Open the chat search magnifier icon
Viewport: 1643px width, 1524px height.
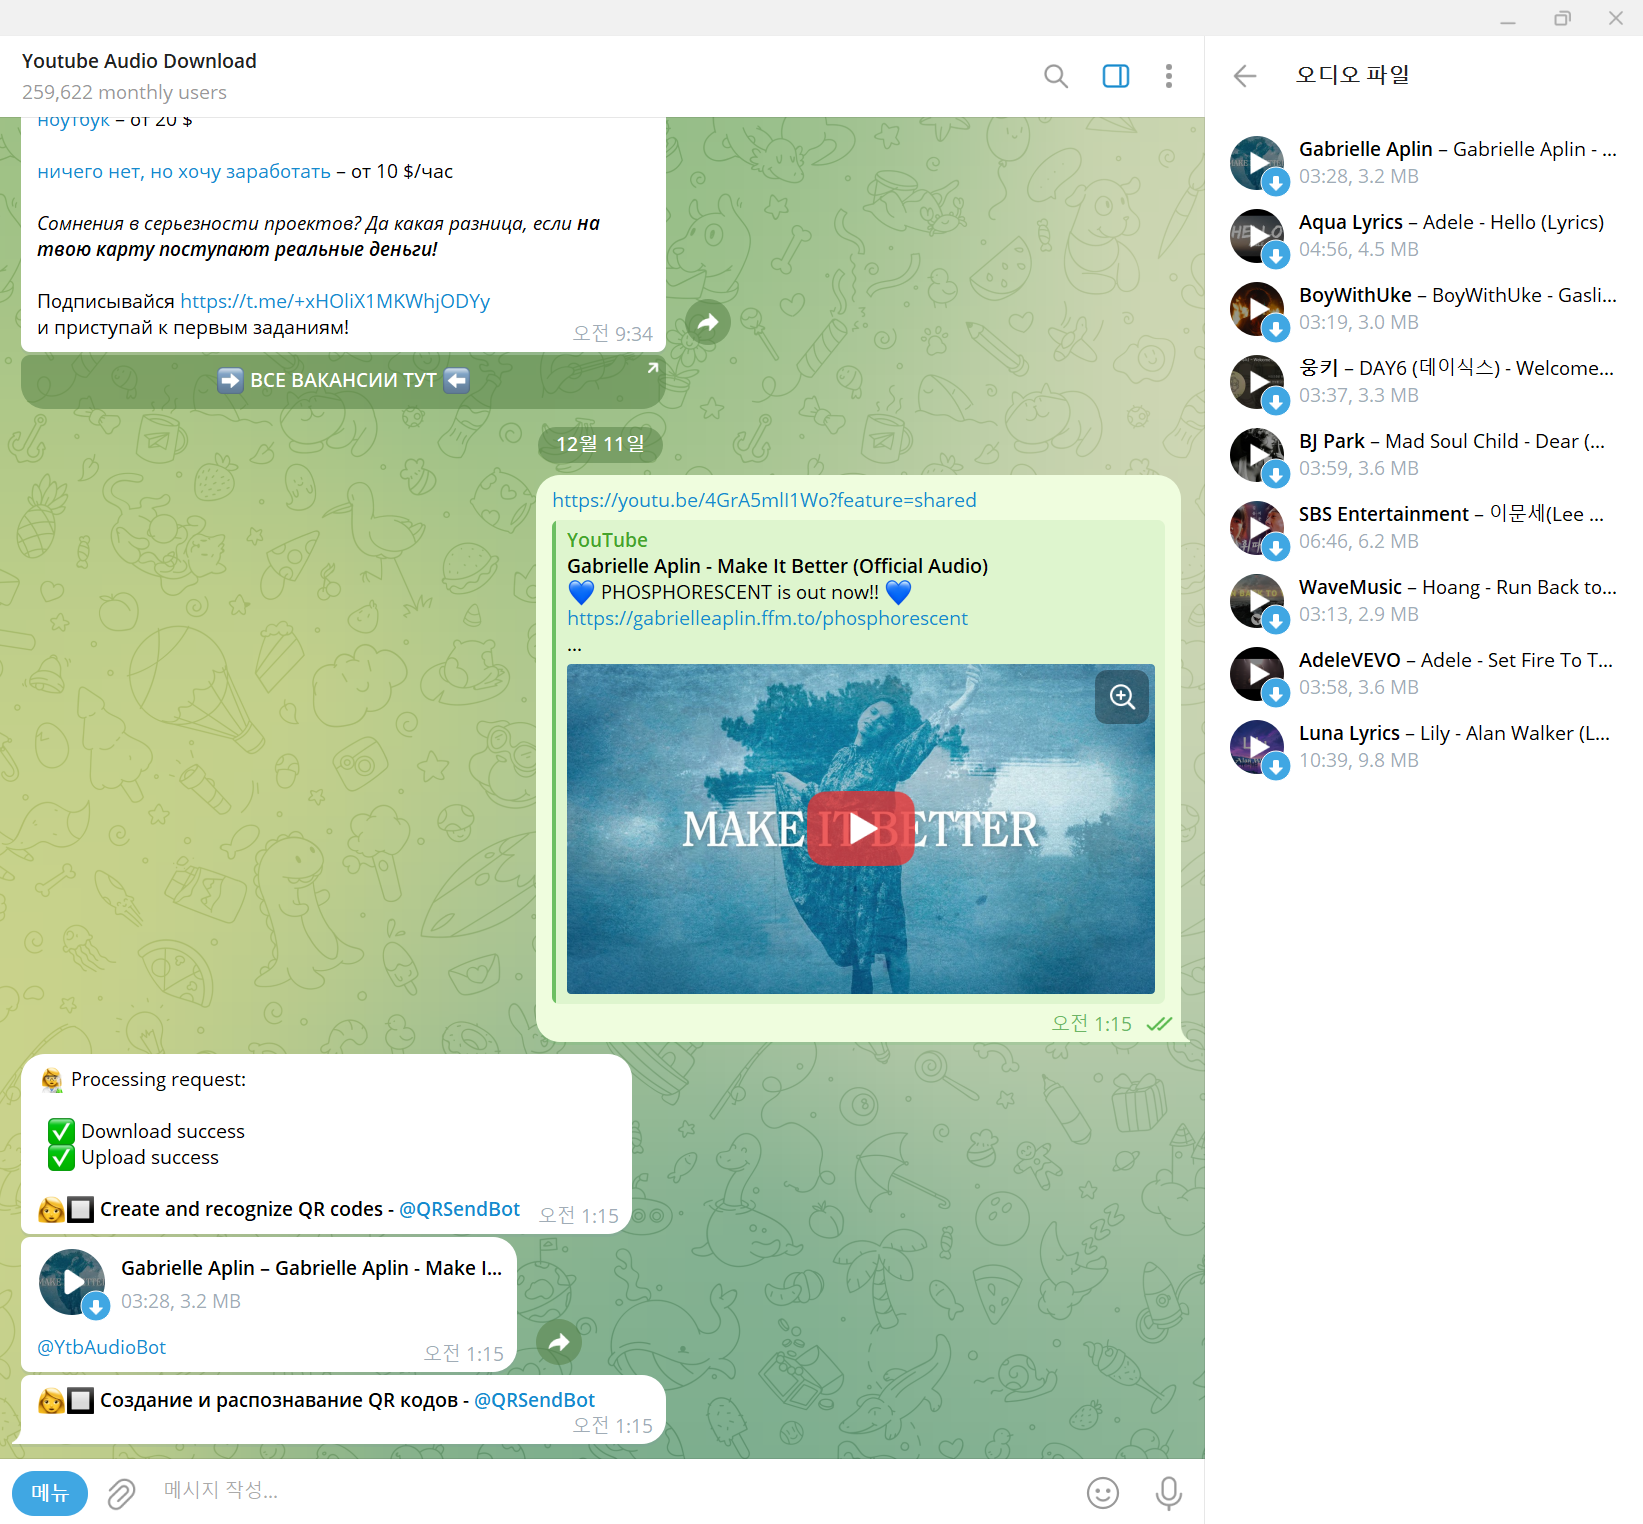[x=1055, y=76]
